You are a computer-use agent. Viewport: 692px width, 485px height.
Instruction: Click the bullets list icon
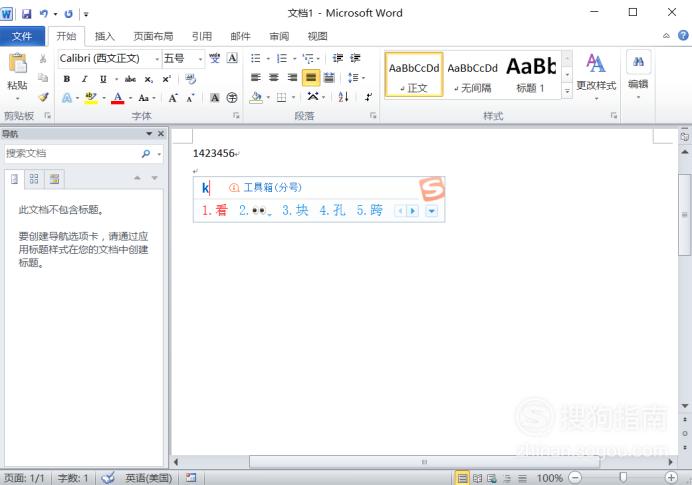256,58
